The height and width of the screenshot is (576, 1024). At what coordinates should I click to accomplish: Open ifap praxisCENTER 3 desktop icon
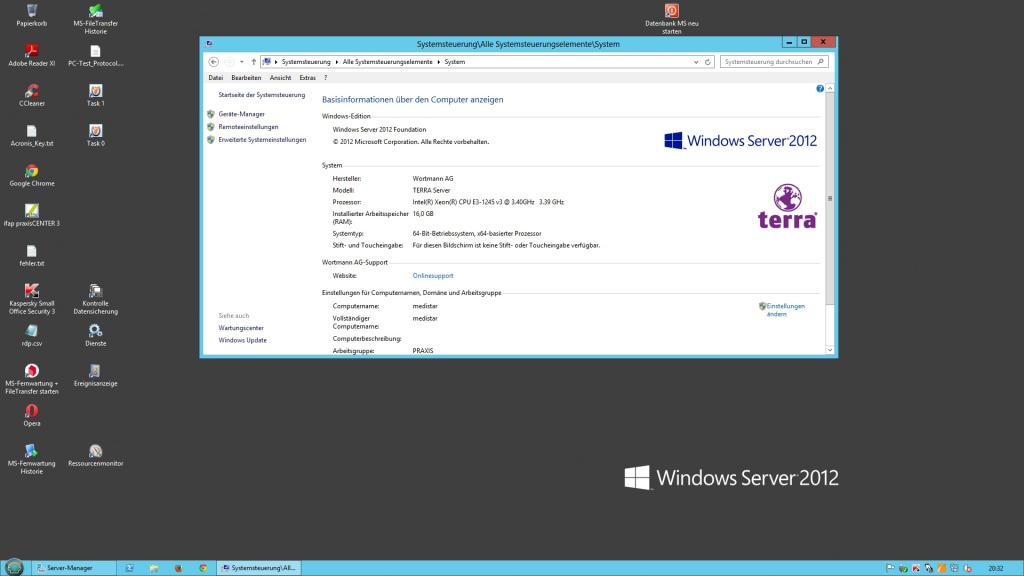[31, 215]
